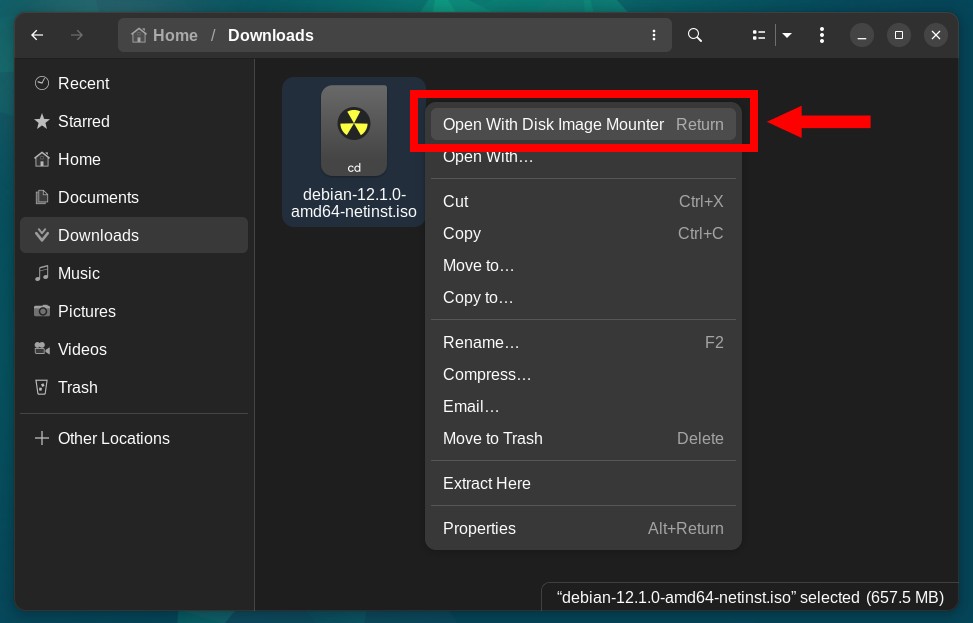973x623 pixels.
Task: Choose Move to… option
Action: (583, 266)
